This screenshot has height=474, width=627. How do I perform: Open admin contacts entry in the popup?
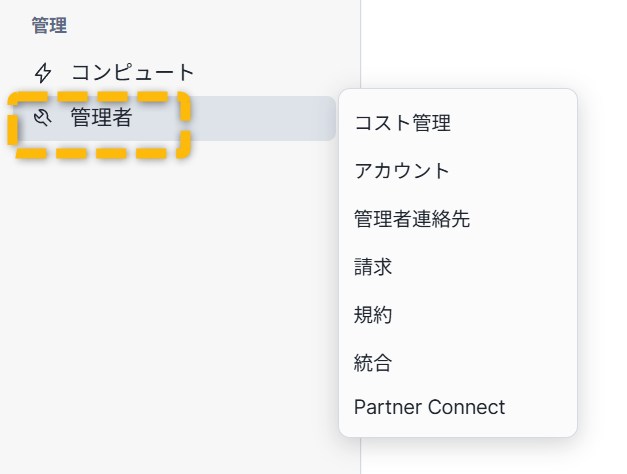[x=412, y=219]
